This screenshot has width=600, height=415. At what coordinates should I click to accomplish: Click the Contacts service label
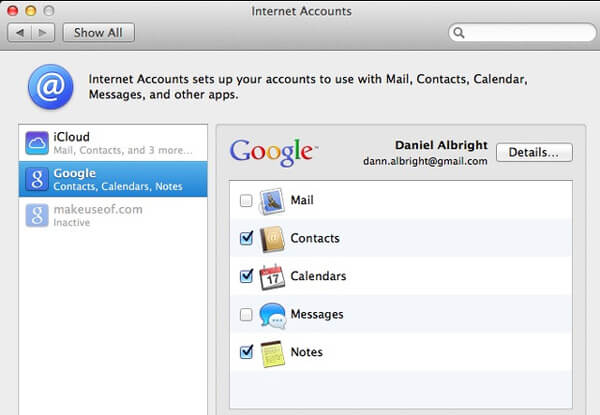pyautogui.click(x=315, y=238)
